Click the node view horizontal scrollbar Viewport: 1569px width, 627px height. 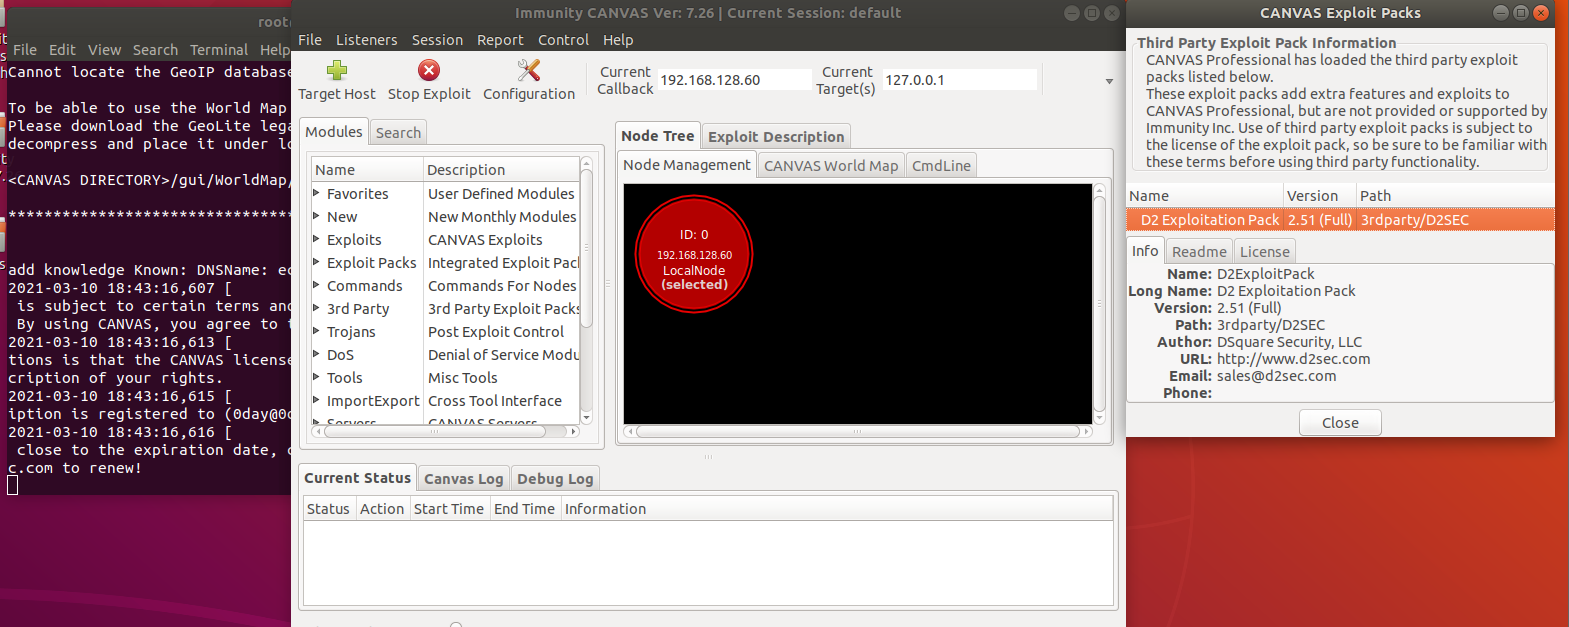pyautogui.click(x=857, y=432)
